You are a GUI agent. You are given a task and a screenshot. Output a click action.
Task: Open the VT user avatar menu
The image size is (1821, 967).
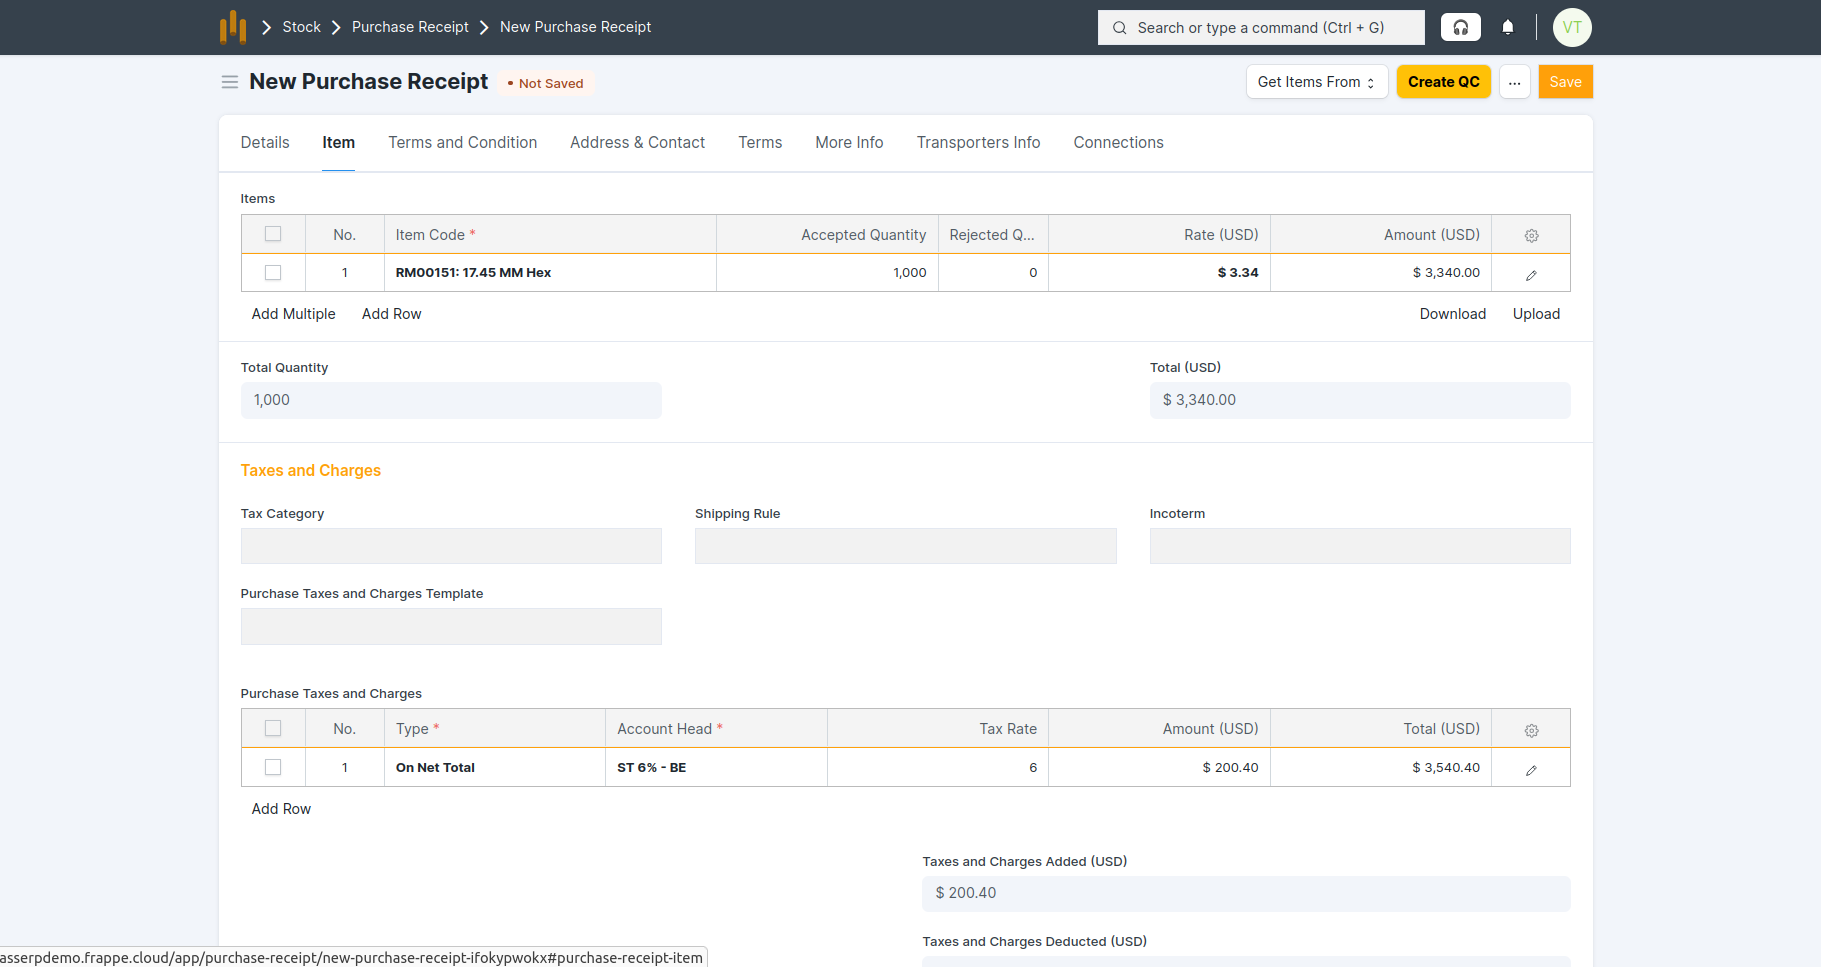pyautogui.click(x=1571, y=27)
